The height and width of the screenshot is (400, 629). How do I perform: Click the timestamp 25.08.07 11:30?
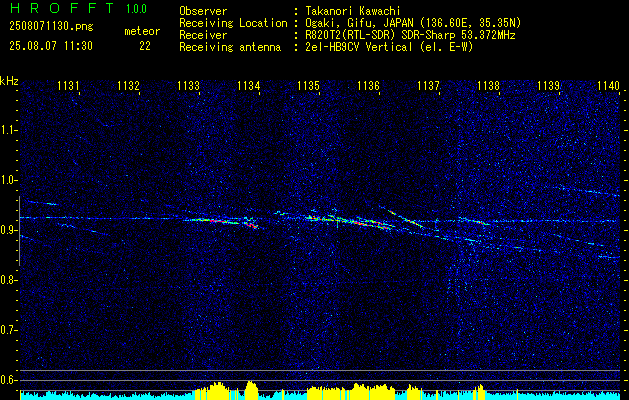point(51,46)
